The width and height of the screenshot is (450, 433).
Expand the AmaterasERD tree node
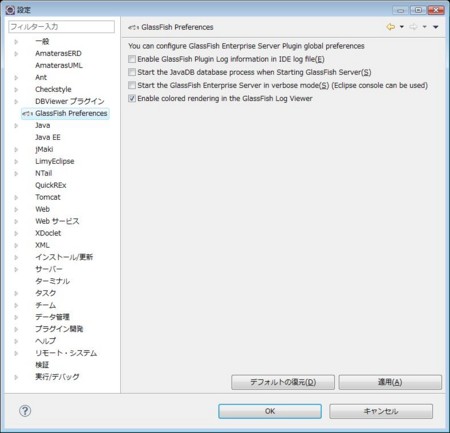[16, 54]
